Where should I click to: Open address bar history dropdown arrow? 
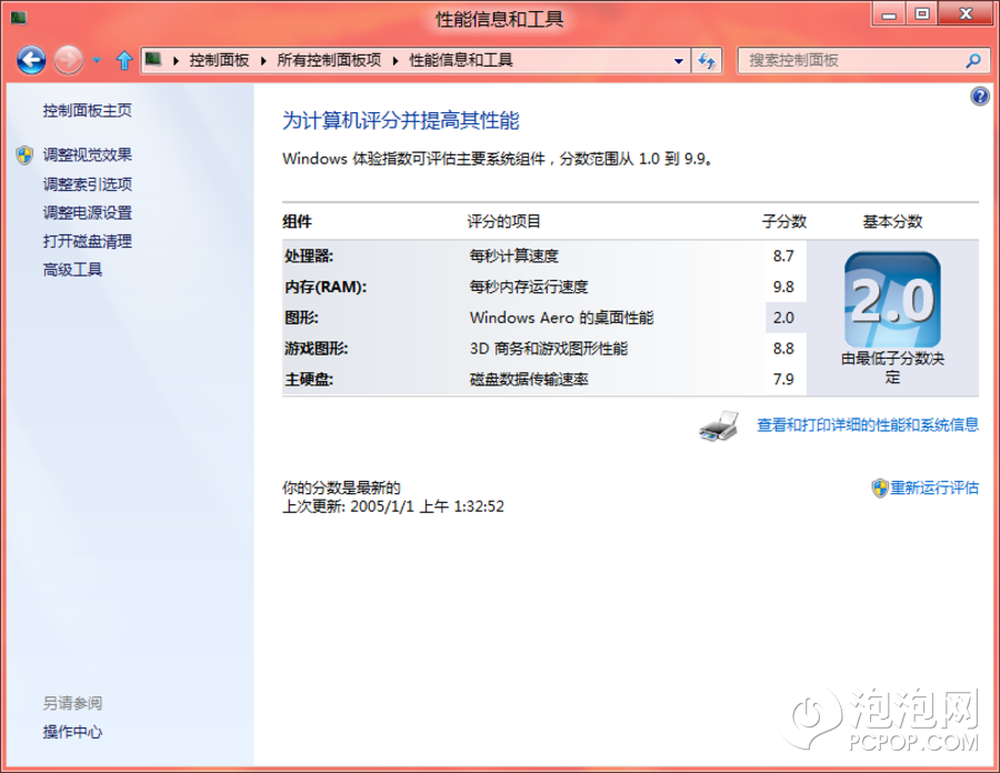(679, 61)
